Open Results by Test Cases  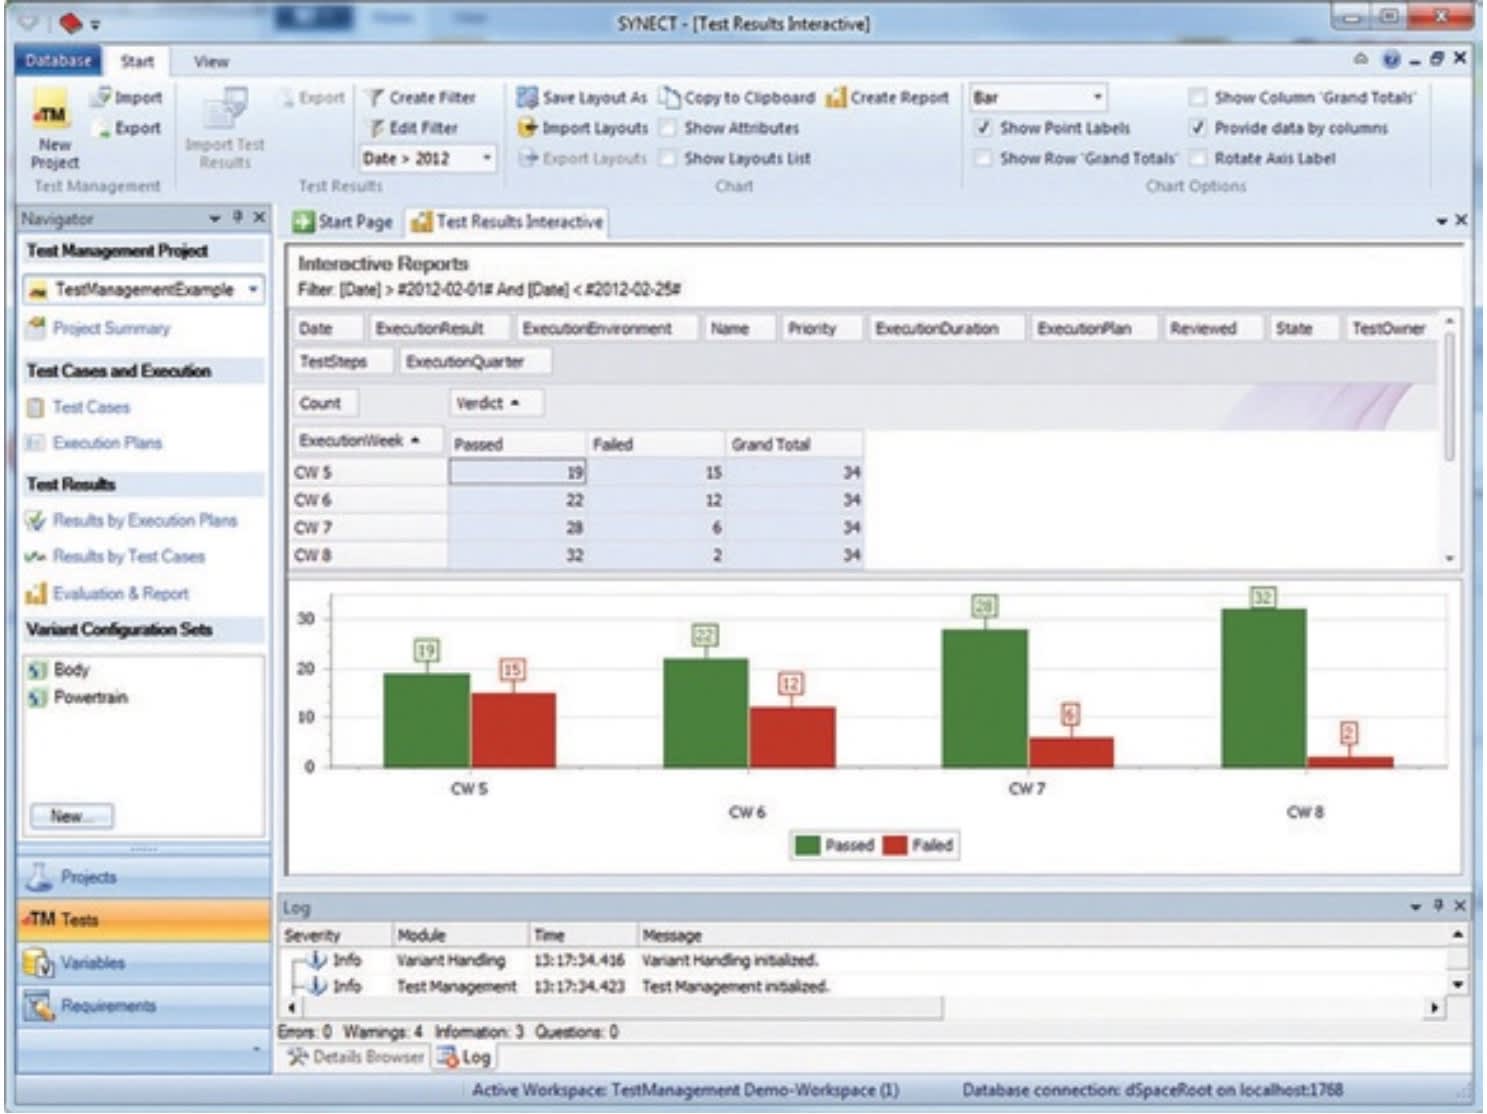(x=128, y=556)
